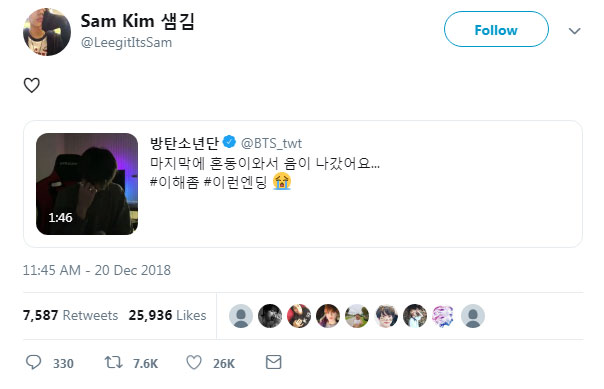This screenshot has width=604, height=389.
Task: Open the @LeegitItsSam handle link
Action: (x=126, y=42)
